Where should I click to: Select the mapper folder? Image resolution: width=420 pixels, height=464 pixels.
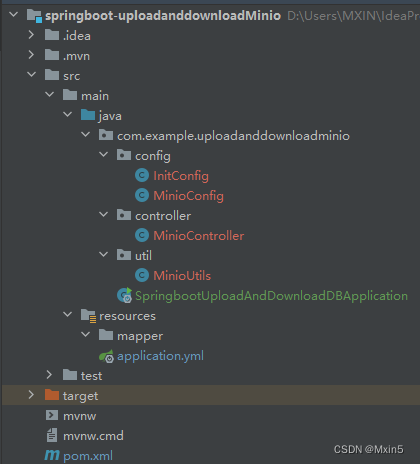(x=140, y=336)
